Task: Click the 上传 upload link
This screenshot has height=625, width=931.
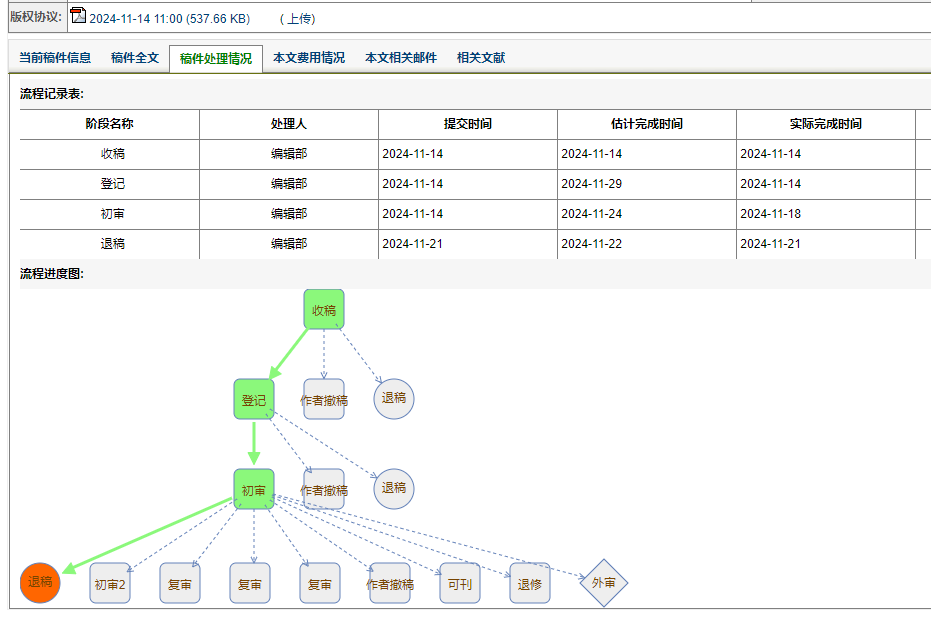Action: tap(297, 18)
